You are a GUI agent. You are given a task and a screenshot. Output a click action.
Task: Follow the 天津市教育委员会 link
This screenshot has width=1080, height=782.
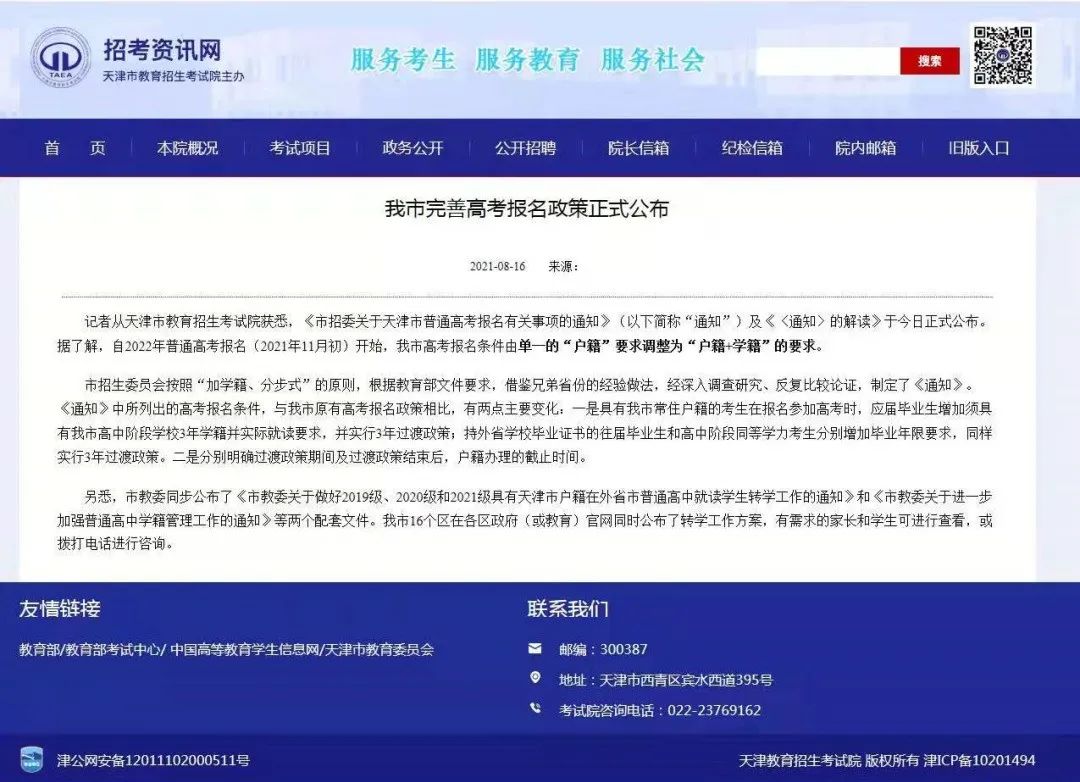point(380,649)
